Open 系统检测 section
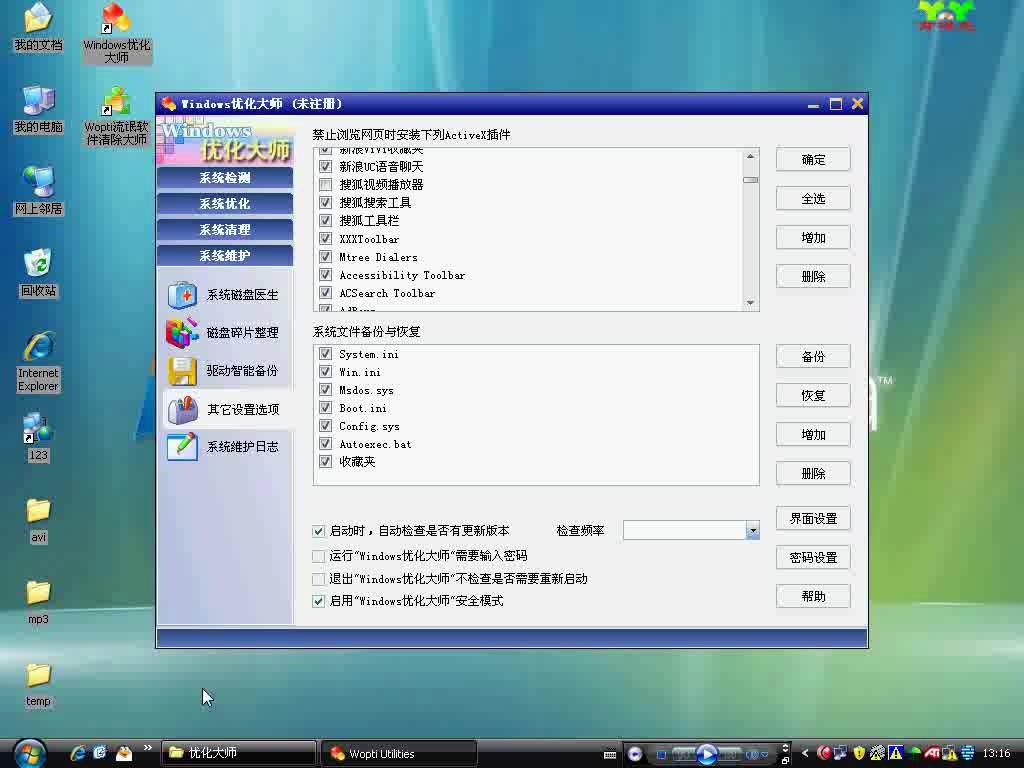The height and width of the screenshot is (768, 1024). (x=225, y=178)
